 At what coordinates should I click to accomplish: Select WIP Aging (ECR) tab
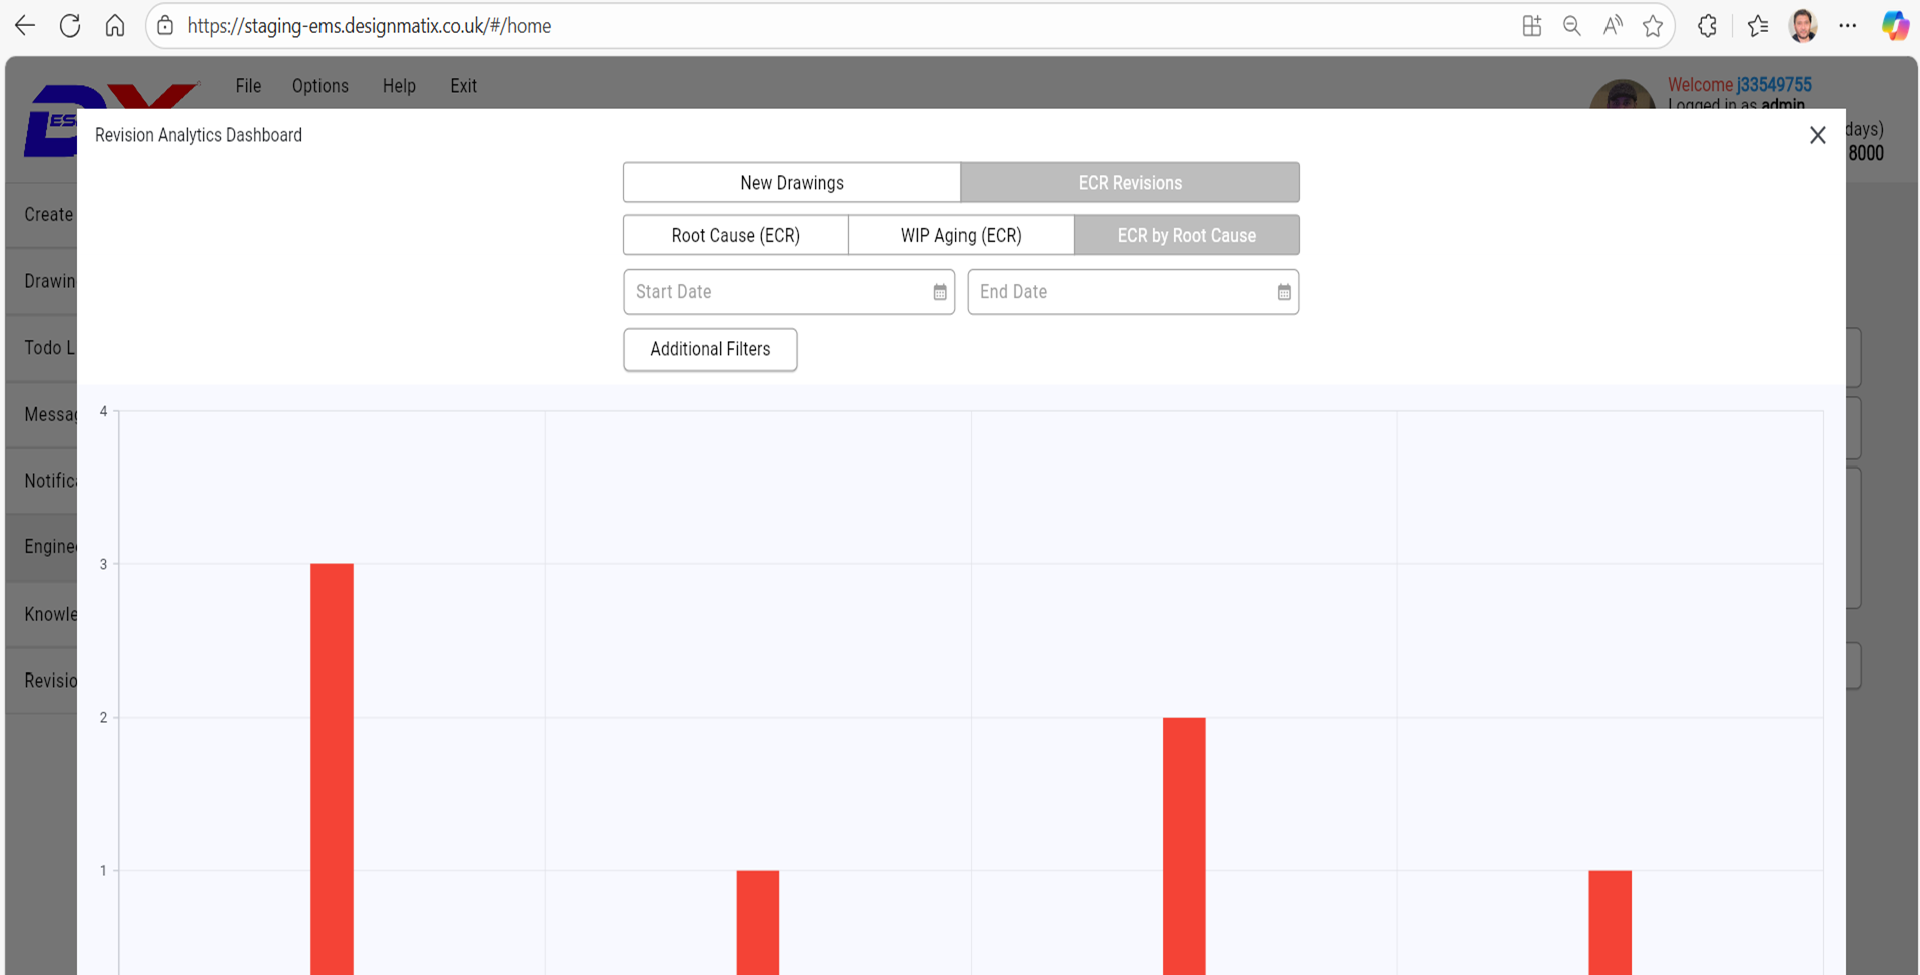point(961,236)
